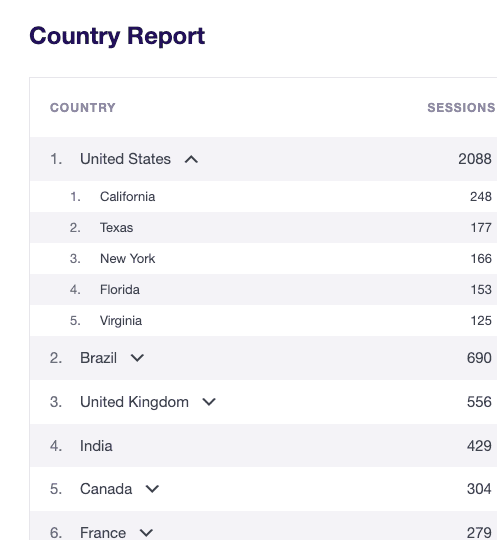
Task: Select the New York region row
Action: click(x=263, y=259)
